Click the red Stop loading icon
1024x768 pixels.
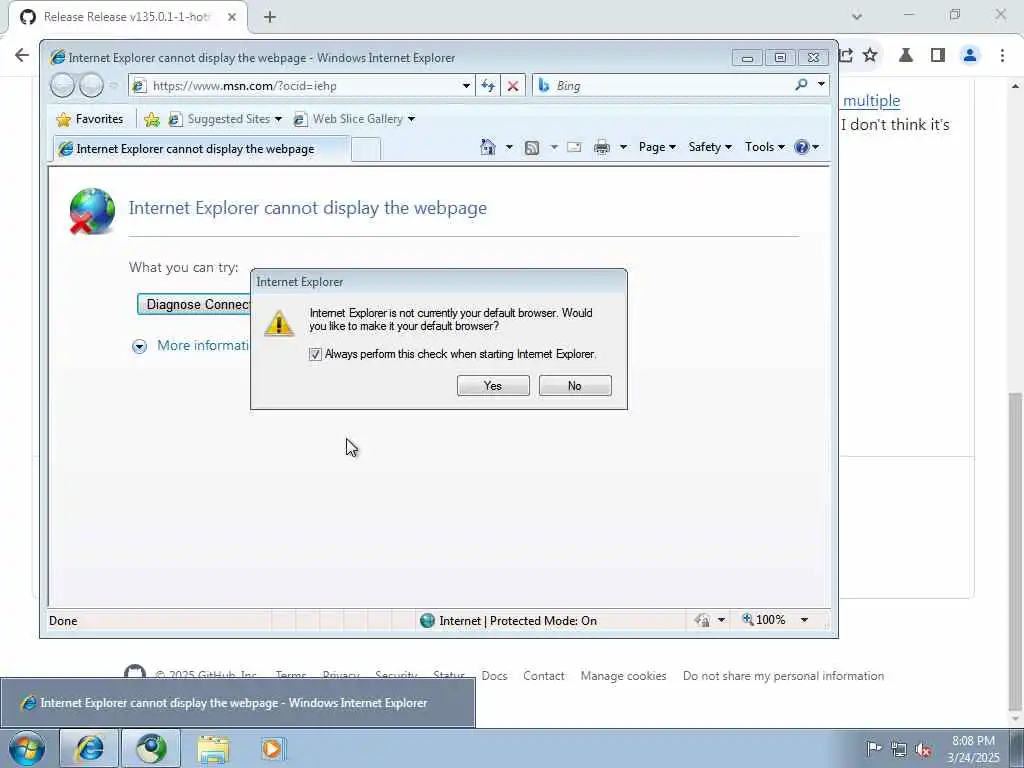pyautogui.click(x=513, y=86)
